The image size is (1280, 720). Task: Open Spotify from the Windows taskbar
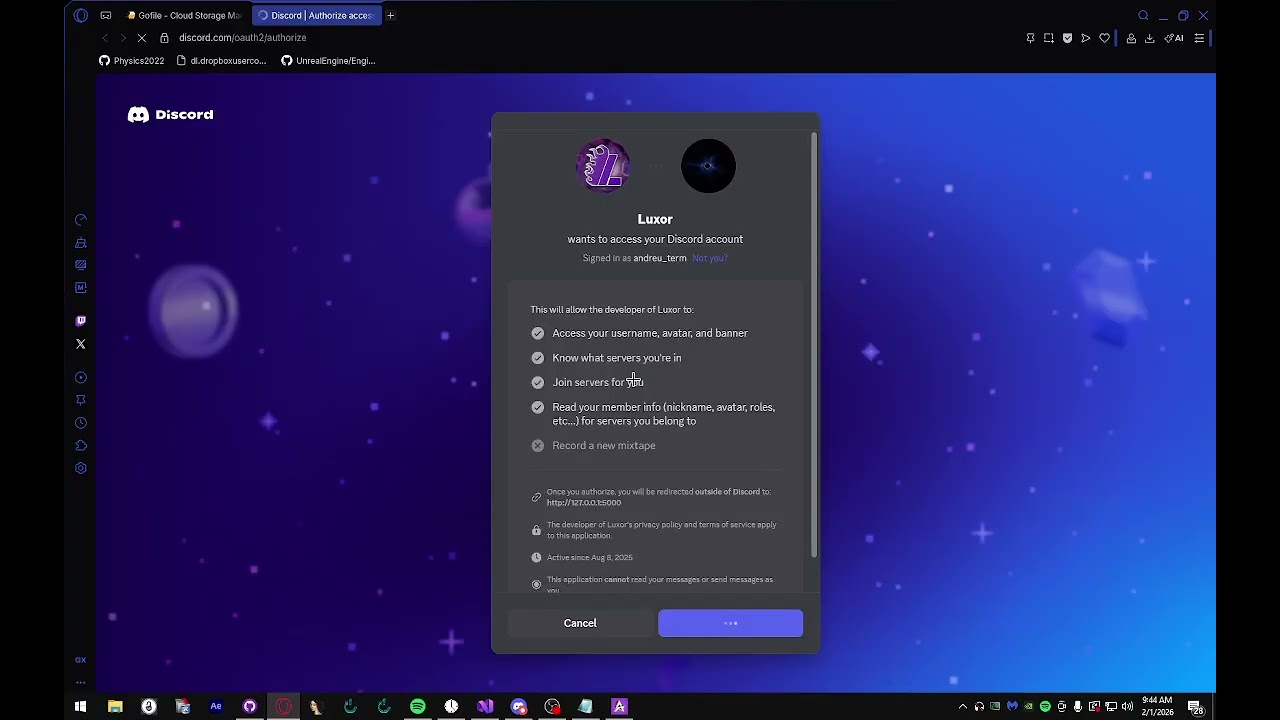(x=418, y=706)
